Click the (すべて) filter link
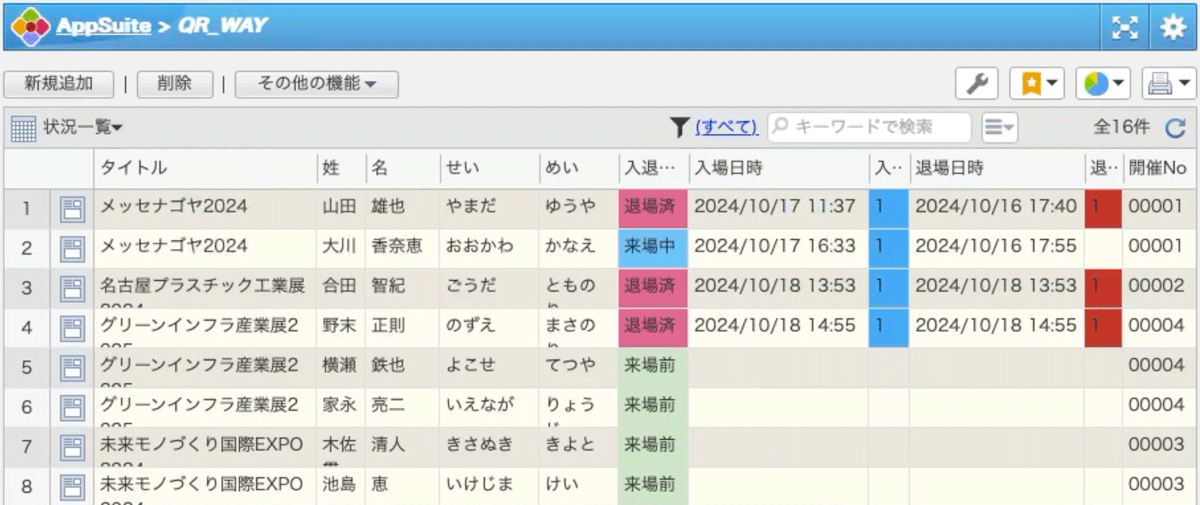1200x505 pixels. click(x=726, y=127)
